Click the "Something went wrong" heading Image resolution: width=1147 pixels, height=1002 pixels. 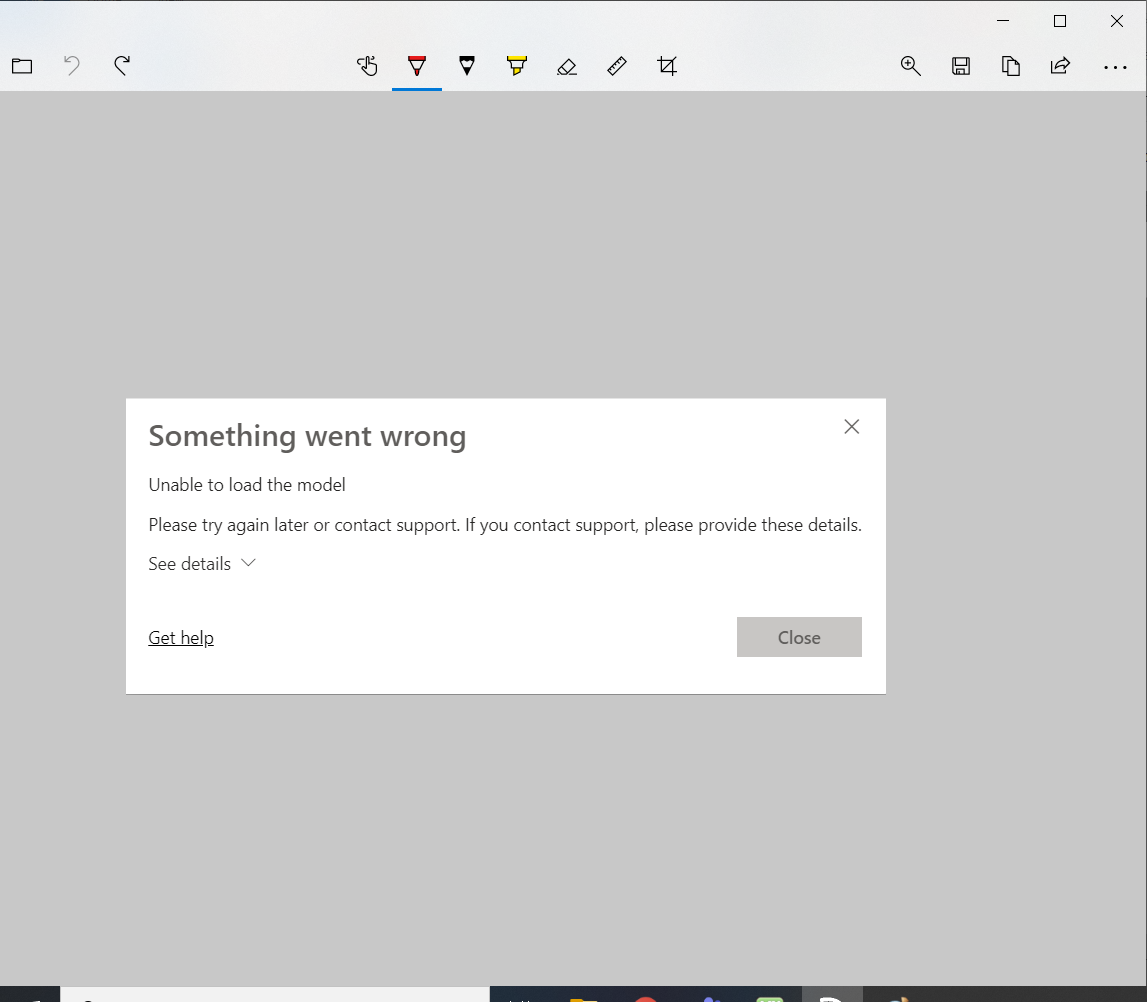click(x=307, y=437)
